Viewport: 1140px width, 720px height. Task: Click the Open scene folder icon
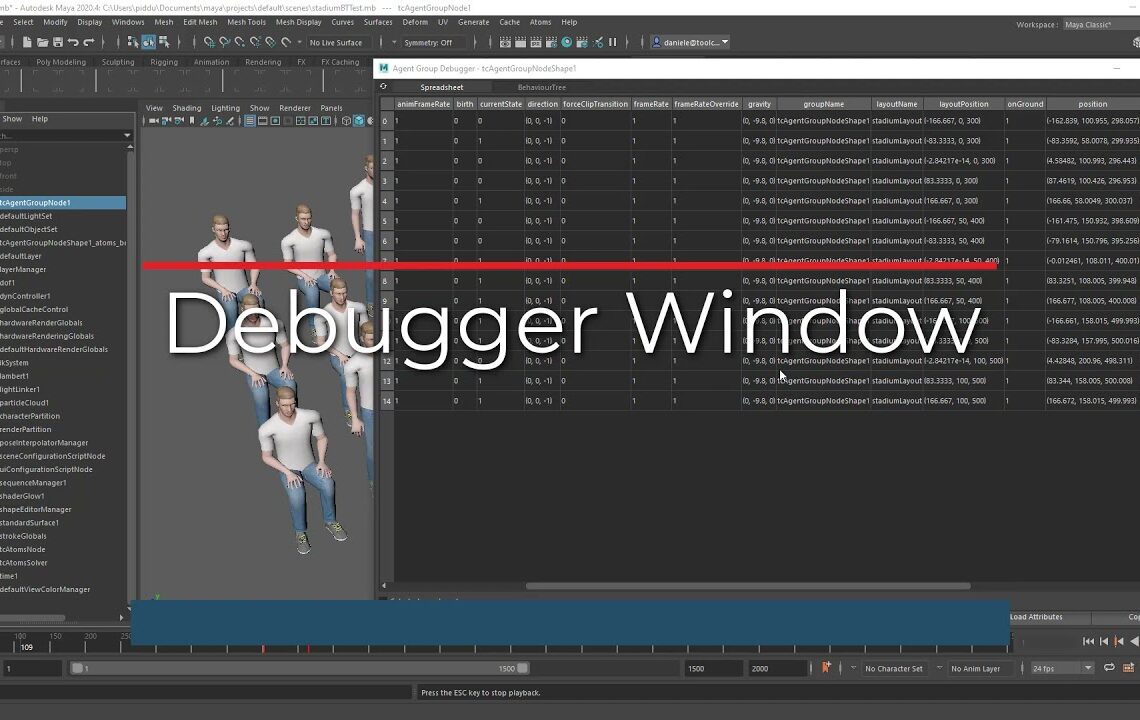(42, 42)
